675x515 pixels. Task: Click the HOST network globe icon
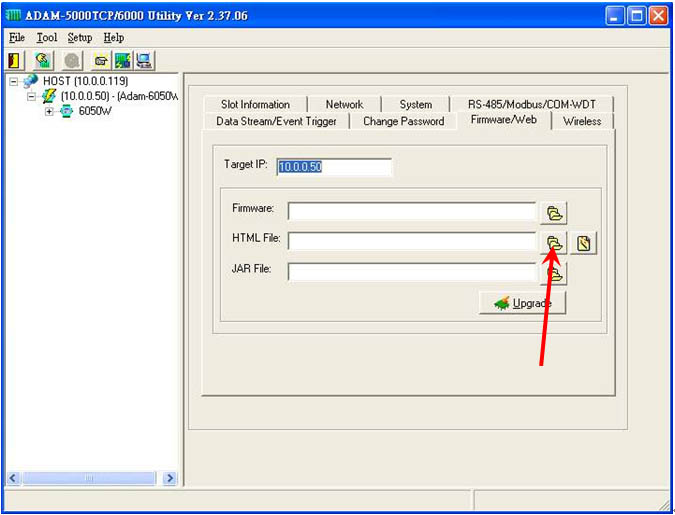[30, 81]
